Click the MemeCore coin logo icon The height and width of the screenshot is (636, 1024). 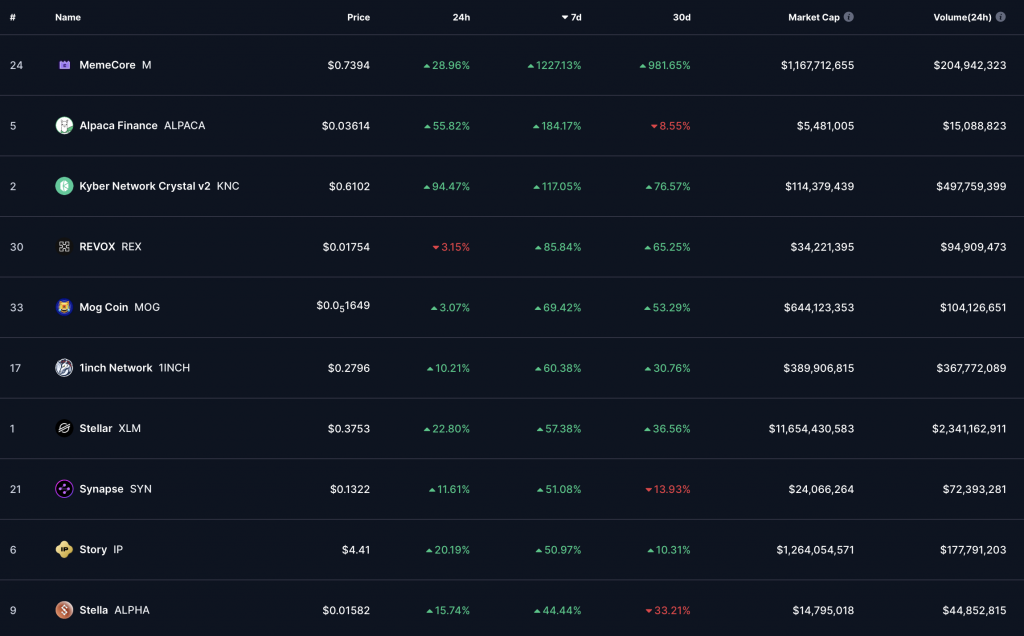click(x=64, y=65)
